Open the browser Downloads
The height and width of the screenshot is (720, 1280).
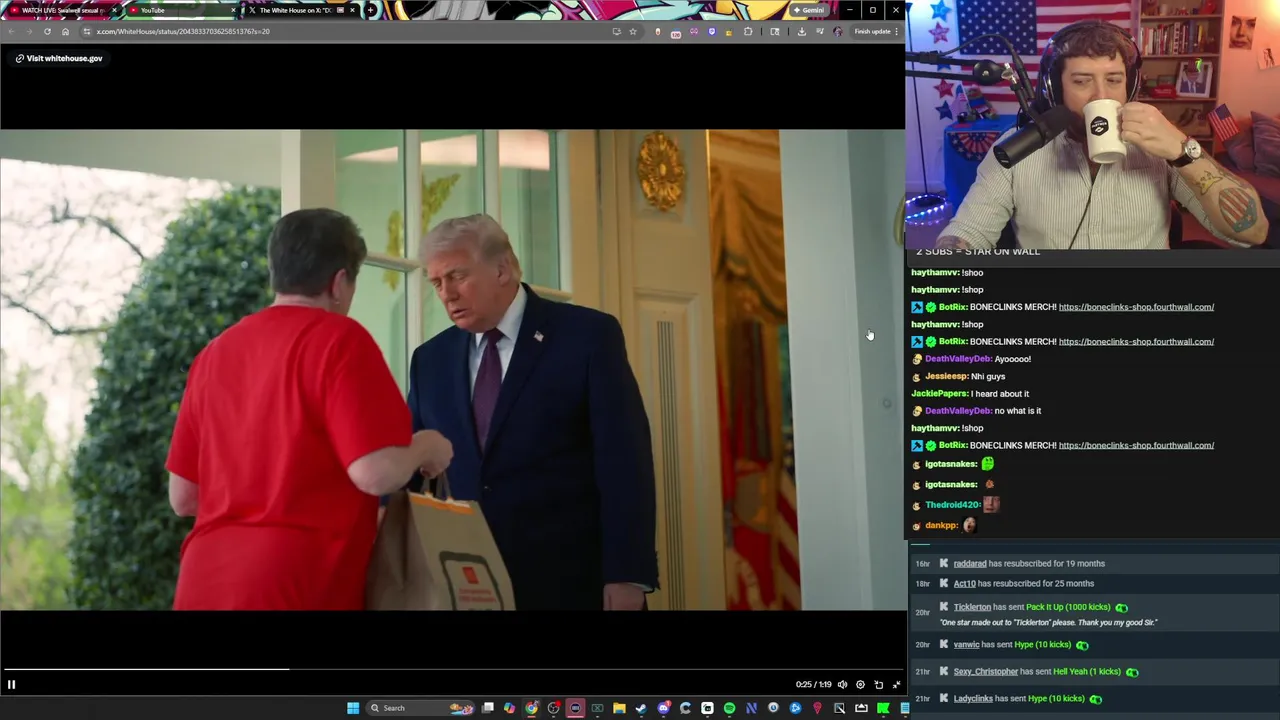click(x=801, y=31)
